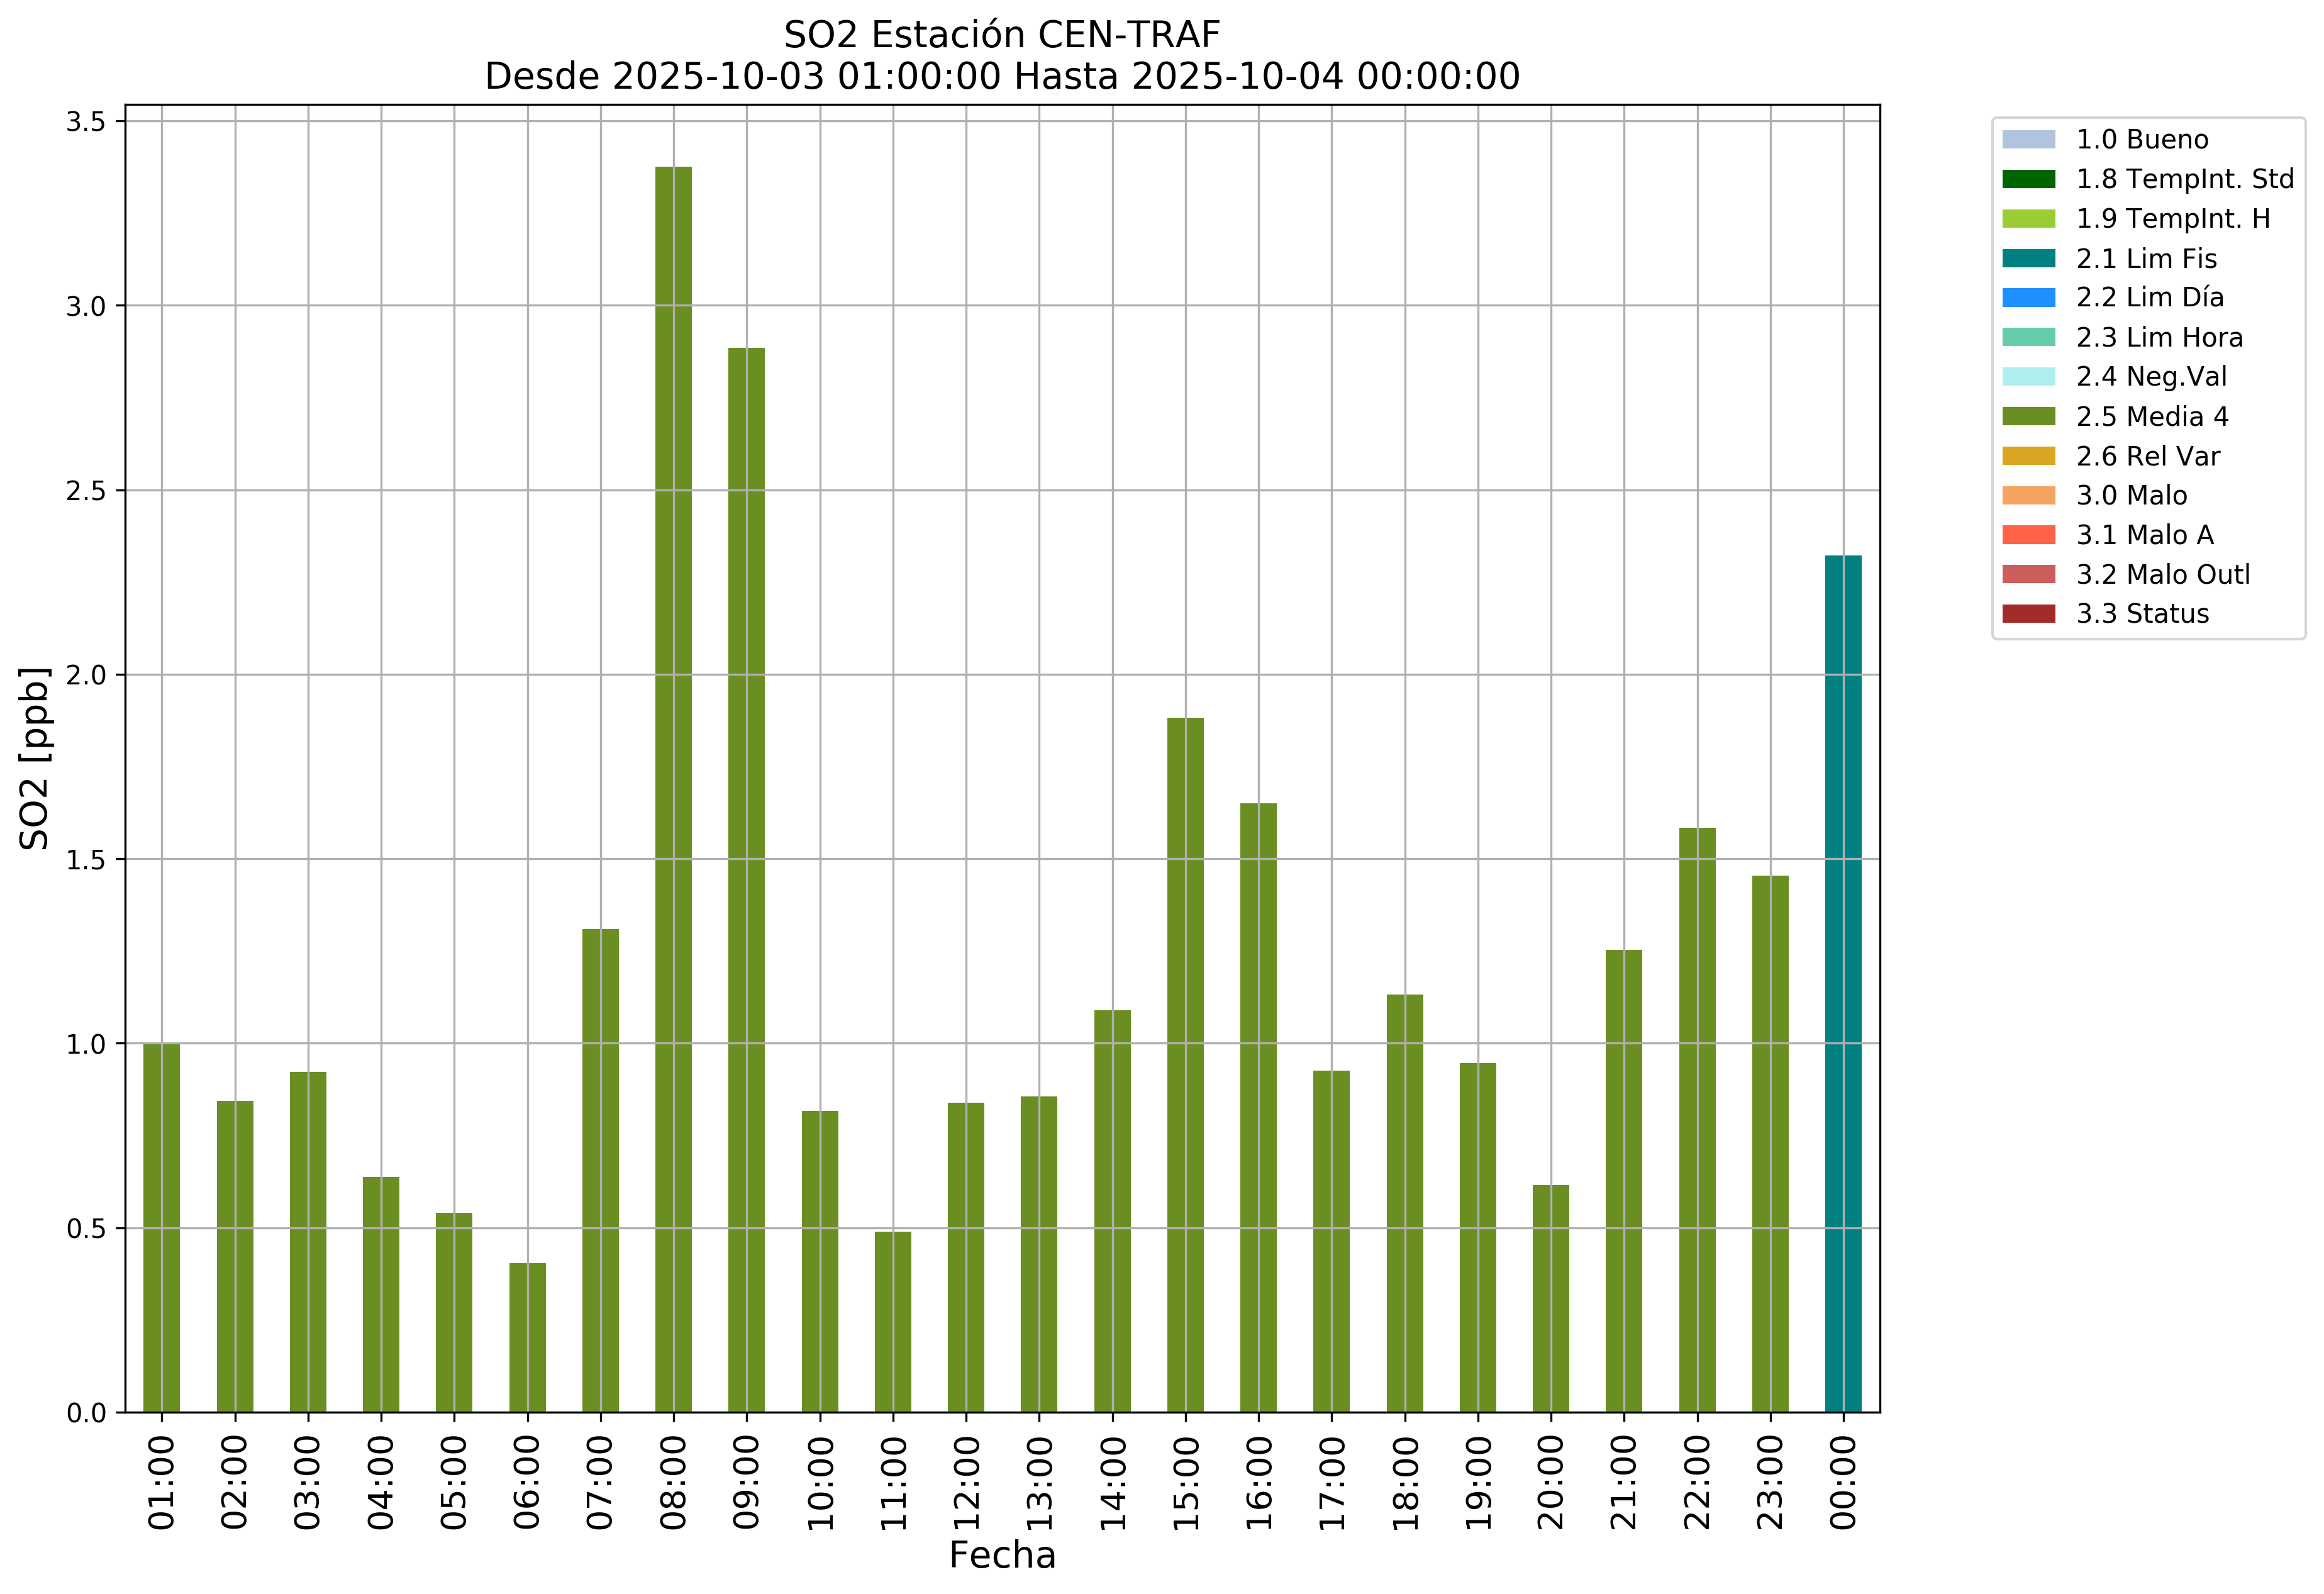Click the bar for 15:00

coord(1185,1065)
